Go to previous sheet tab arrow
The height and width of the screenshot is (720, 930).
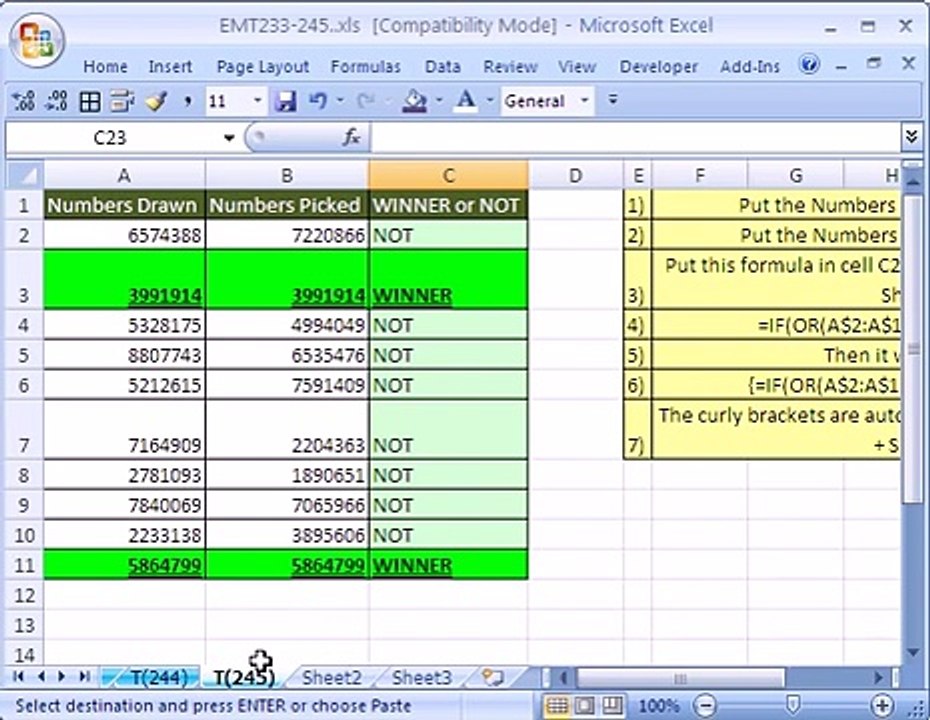pyautogui.click(x=41, y=676)
